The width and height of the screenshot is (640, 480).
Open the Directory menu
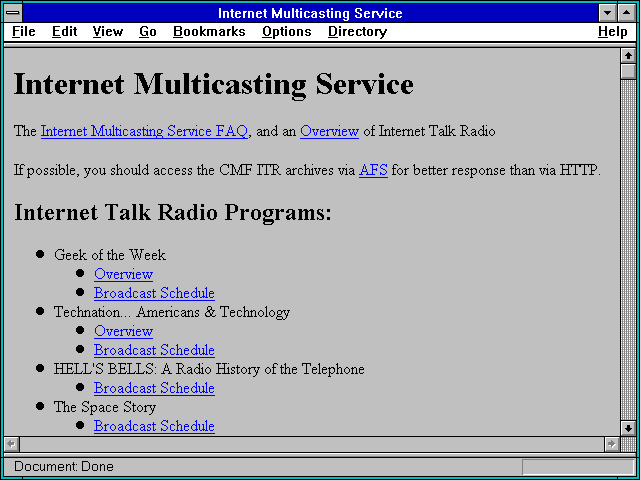pyautogui.click(x=358, y=32)
